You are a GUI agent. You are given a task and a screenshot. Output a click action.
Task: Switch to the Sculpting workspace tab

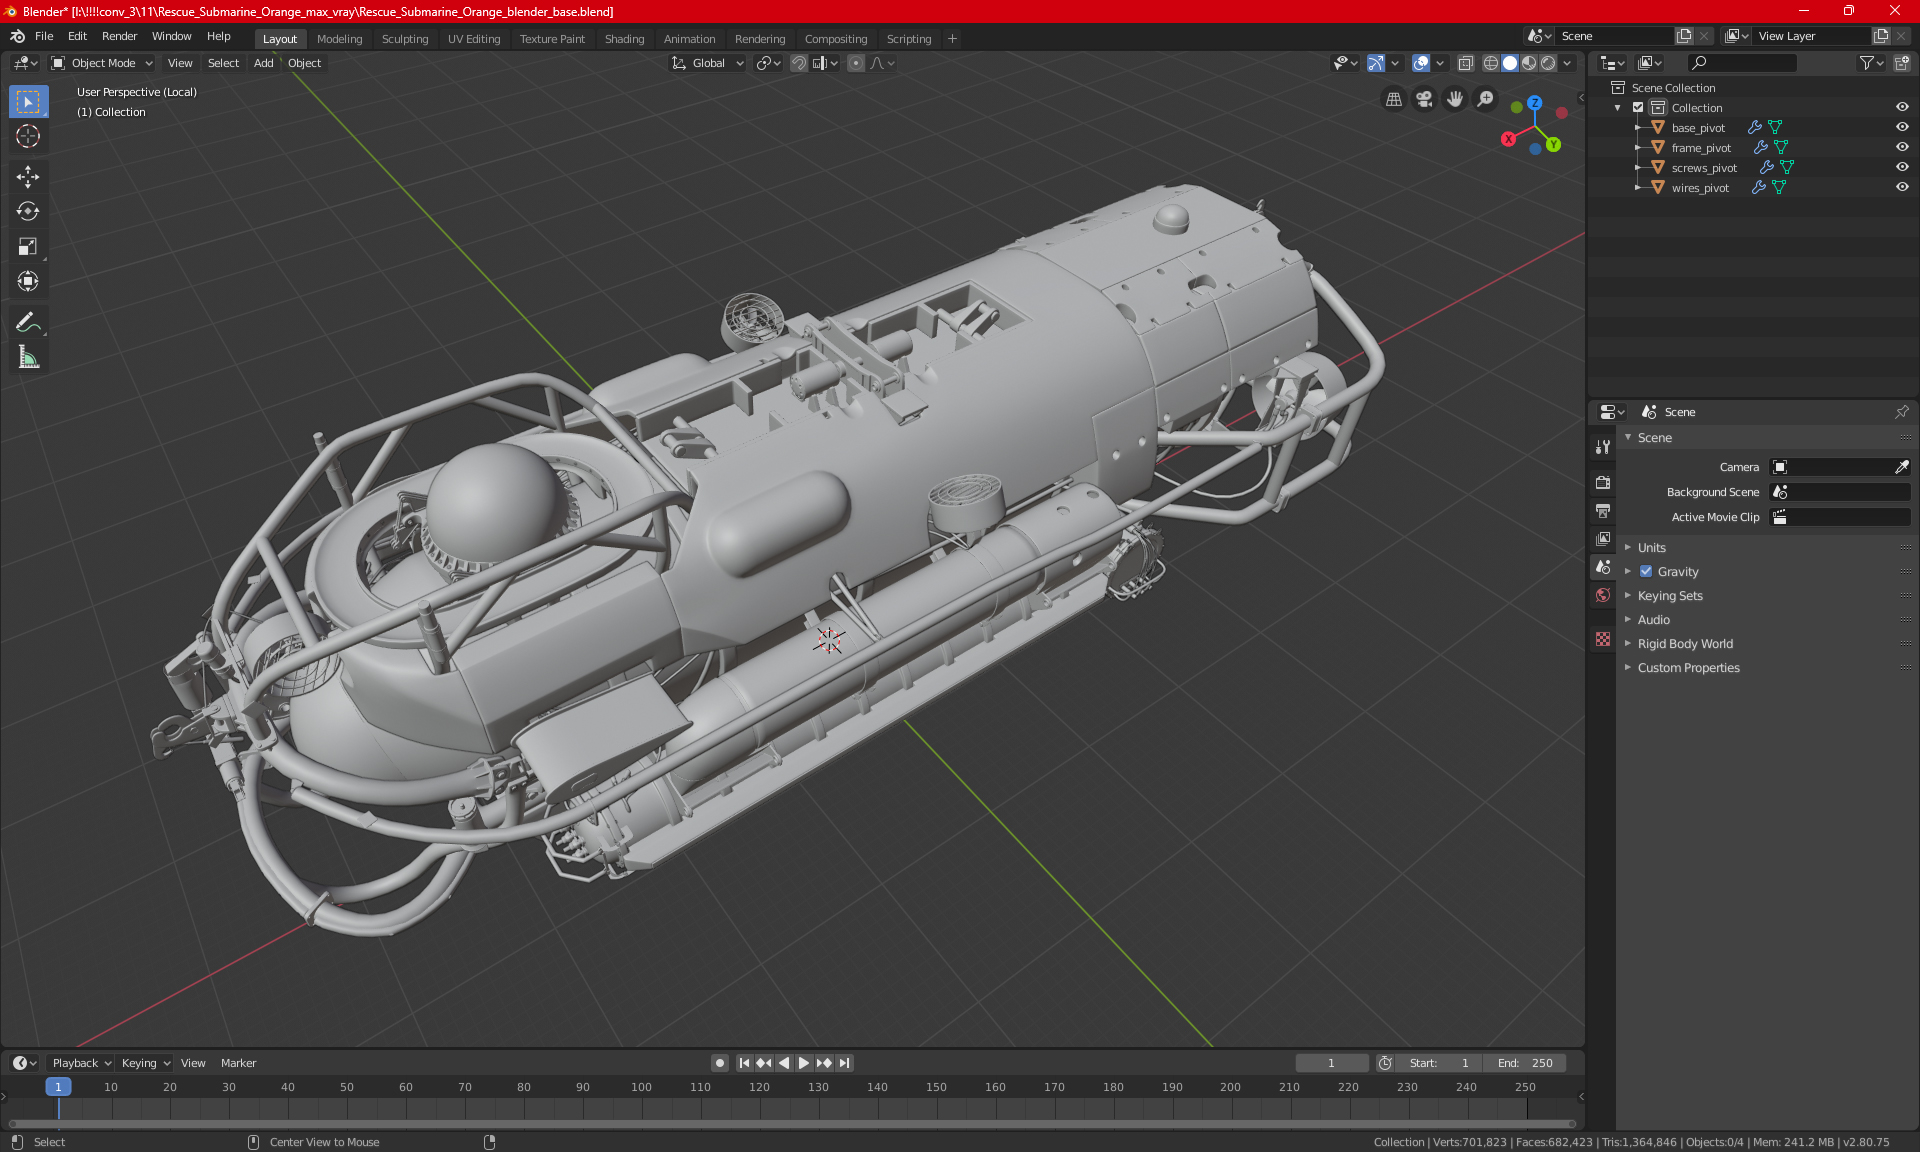[404, 39]
